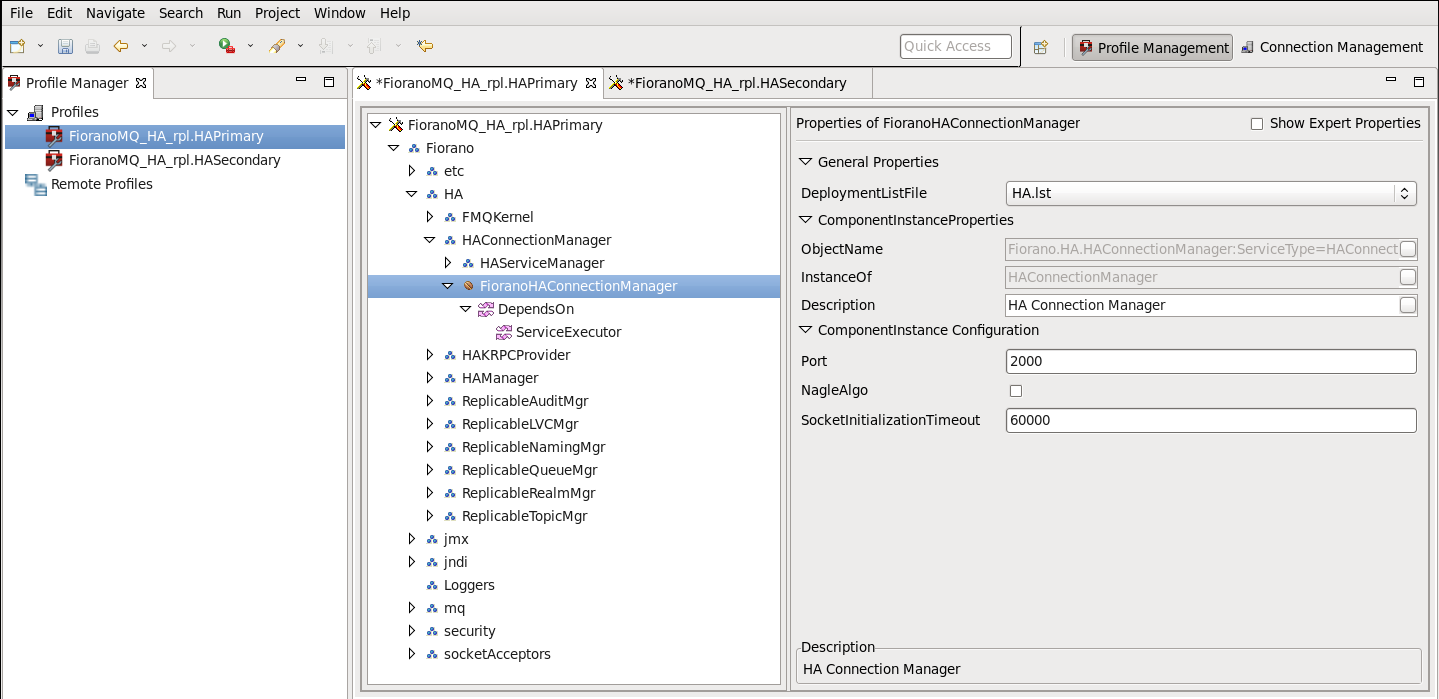Switch to Connection Management perspective
The width and height of the screenshot is (1439, 699).
point(1331,47)
